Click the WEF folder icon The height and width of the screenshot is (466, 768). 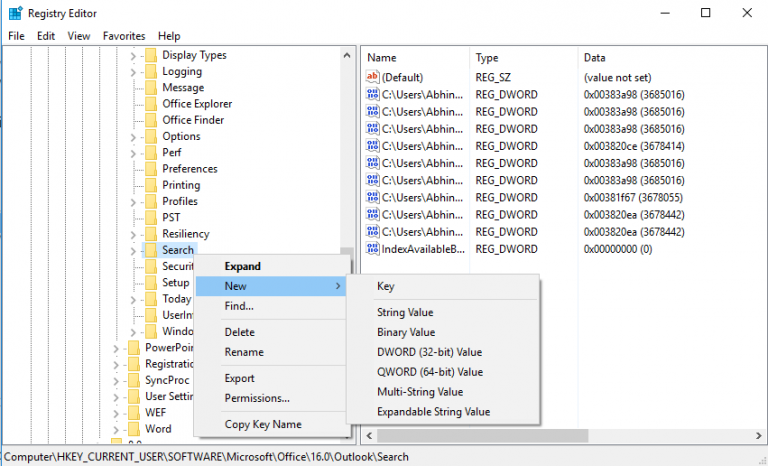(134, 412)
